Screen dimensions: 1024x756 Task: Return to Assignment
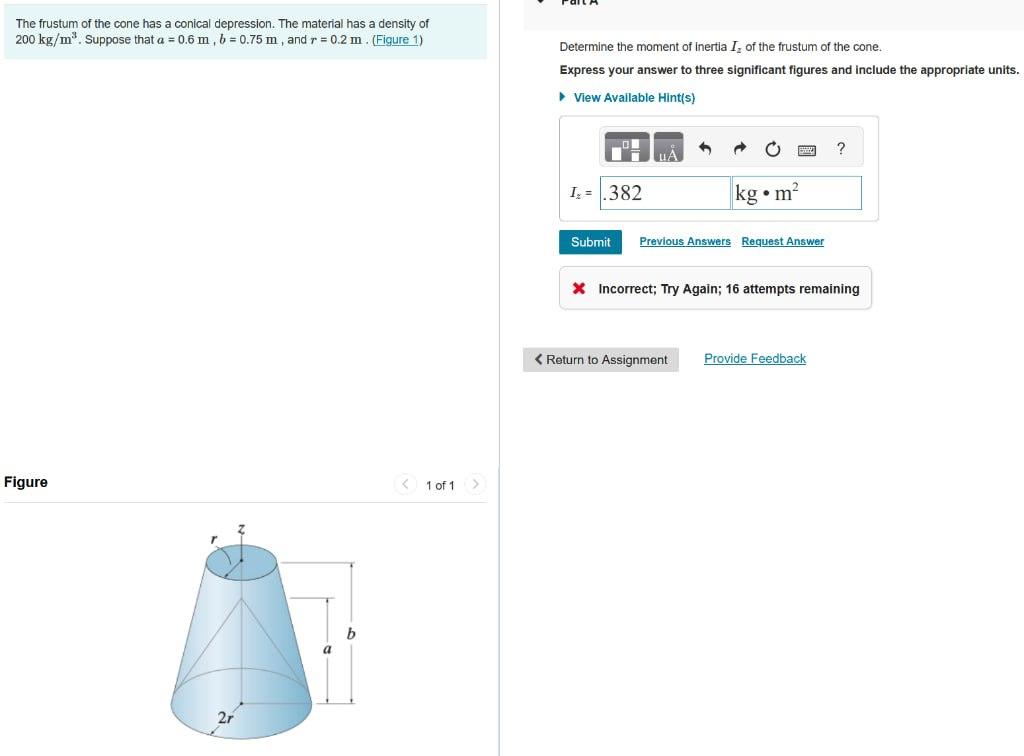[601, 360]
